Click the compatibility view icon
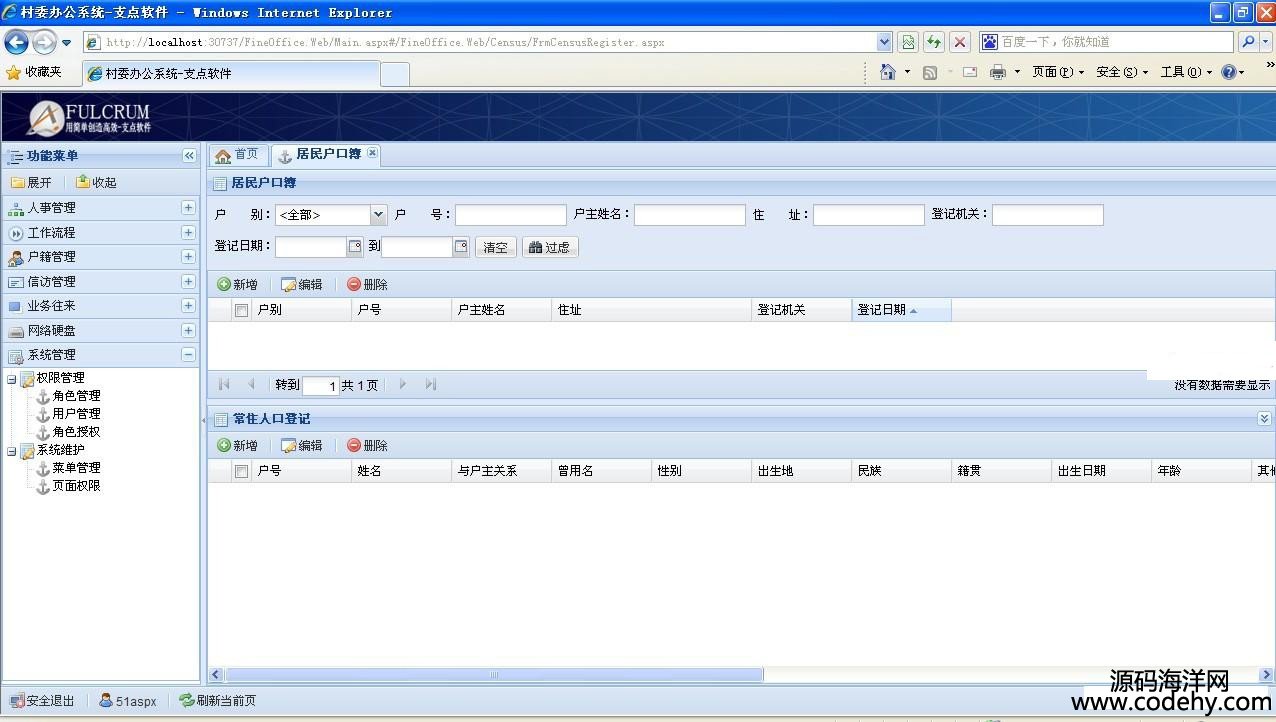The height and width of the screenshot is (722, 1276). tap(908, 42)
